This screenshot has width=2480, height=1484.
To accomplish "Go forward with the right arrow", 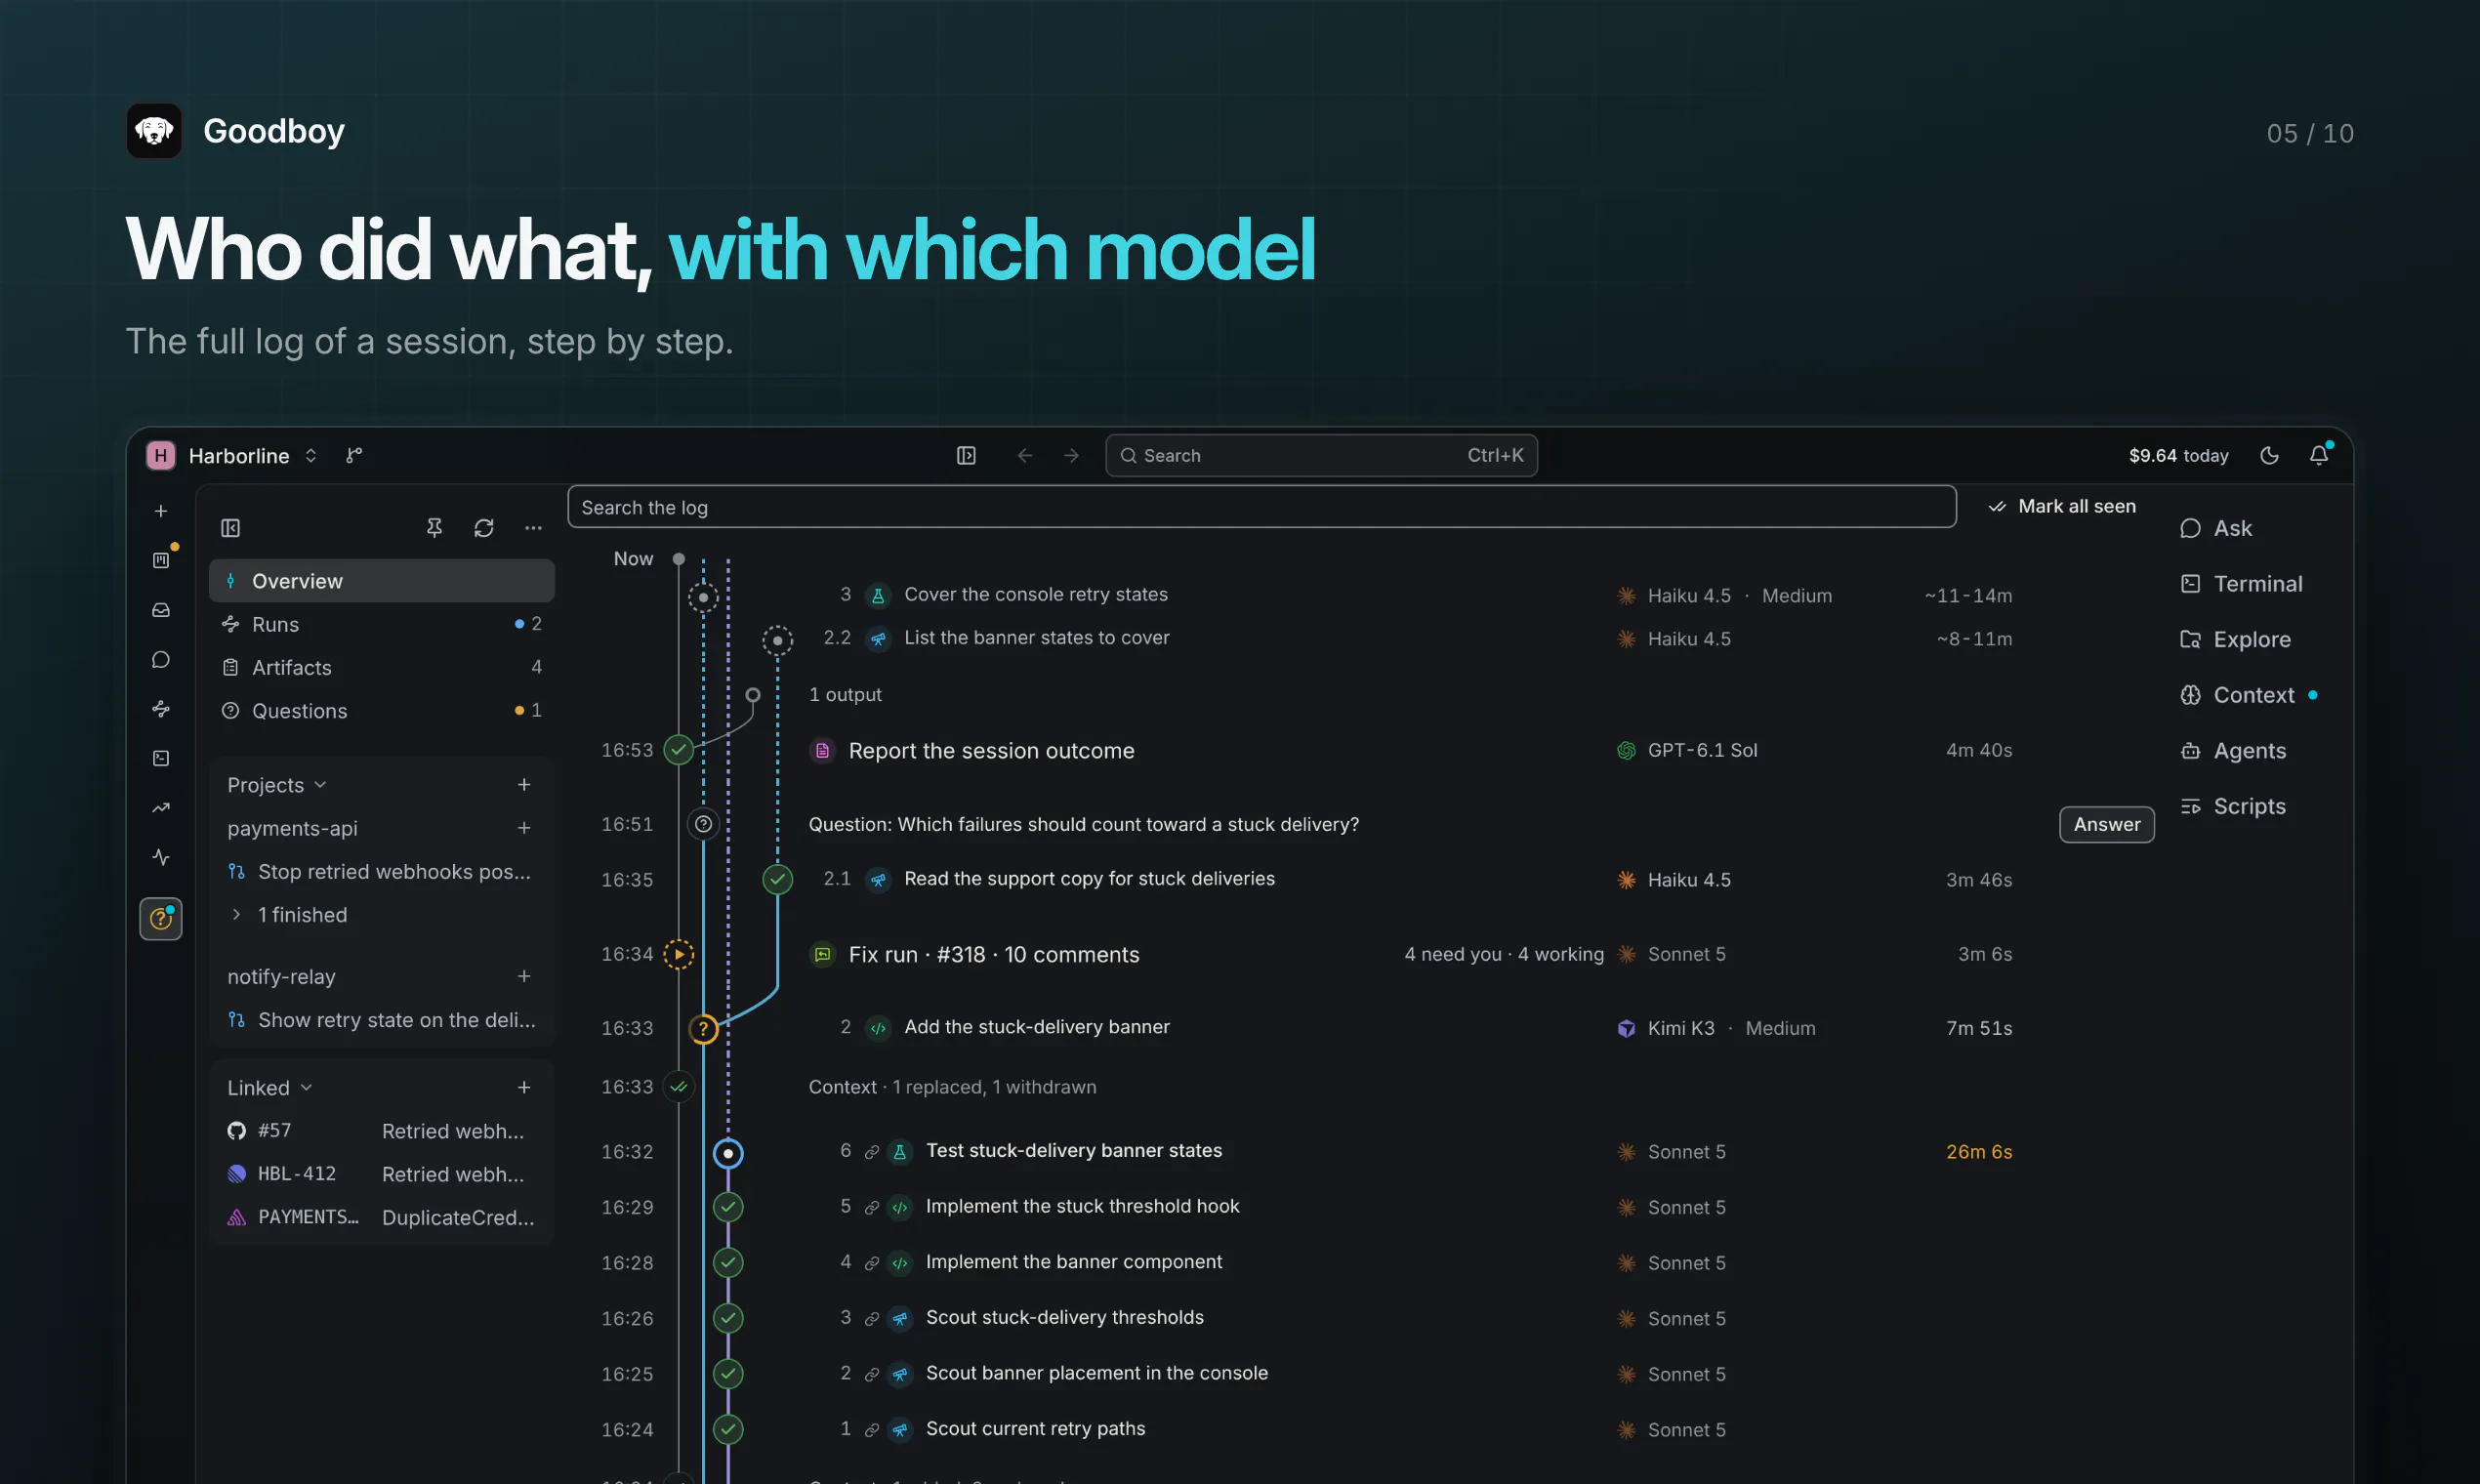I will tap(1072, 456).
